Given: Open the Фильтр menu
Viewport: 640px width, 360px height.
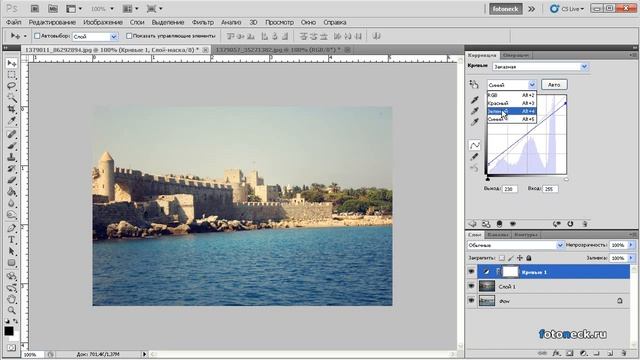Looking at the screenshot, I should [203, 22].
